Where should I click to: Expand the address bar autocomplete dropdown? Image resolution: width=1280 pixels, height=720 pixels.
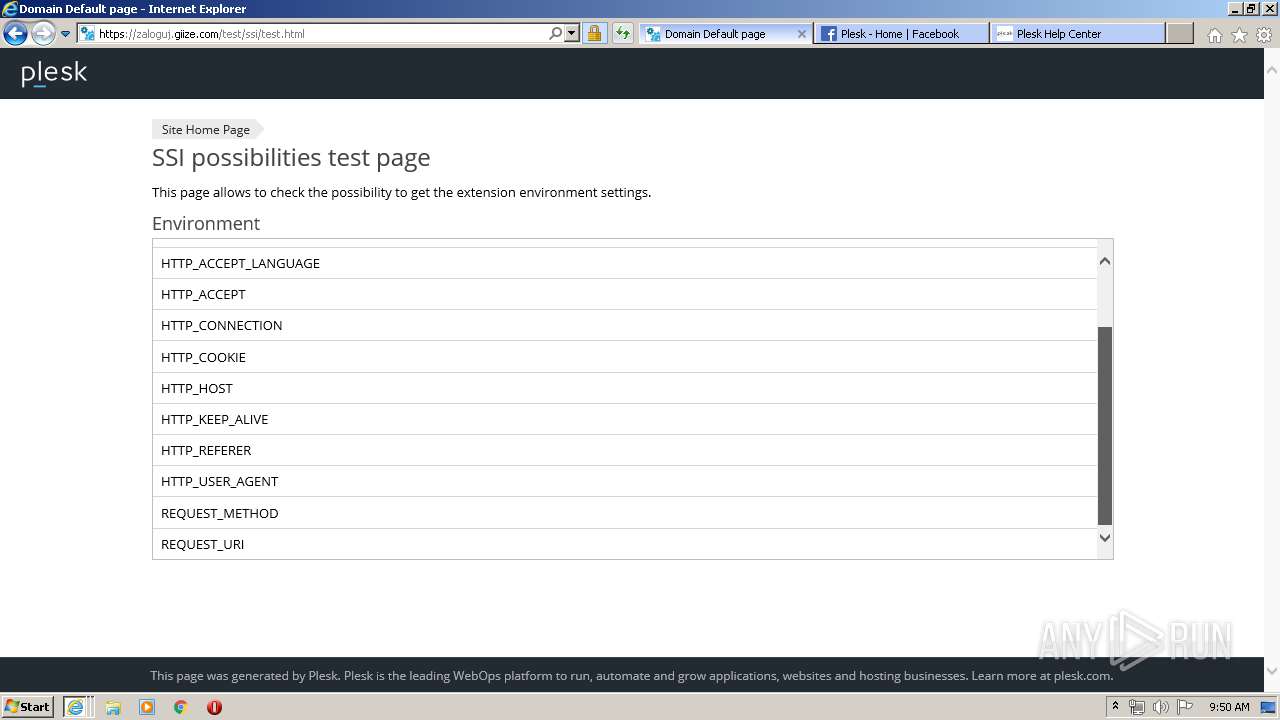[572, 33]
